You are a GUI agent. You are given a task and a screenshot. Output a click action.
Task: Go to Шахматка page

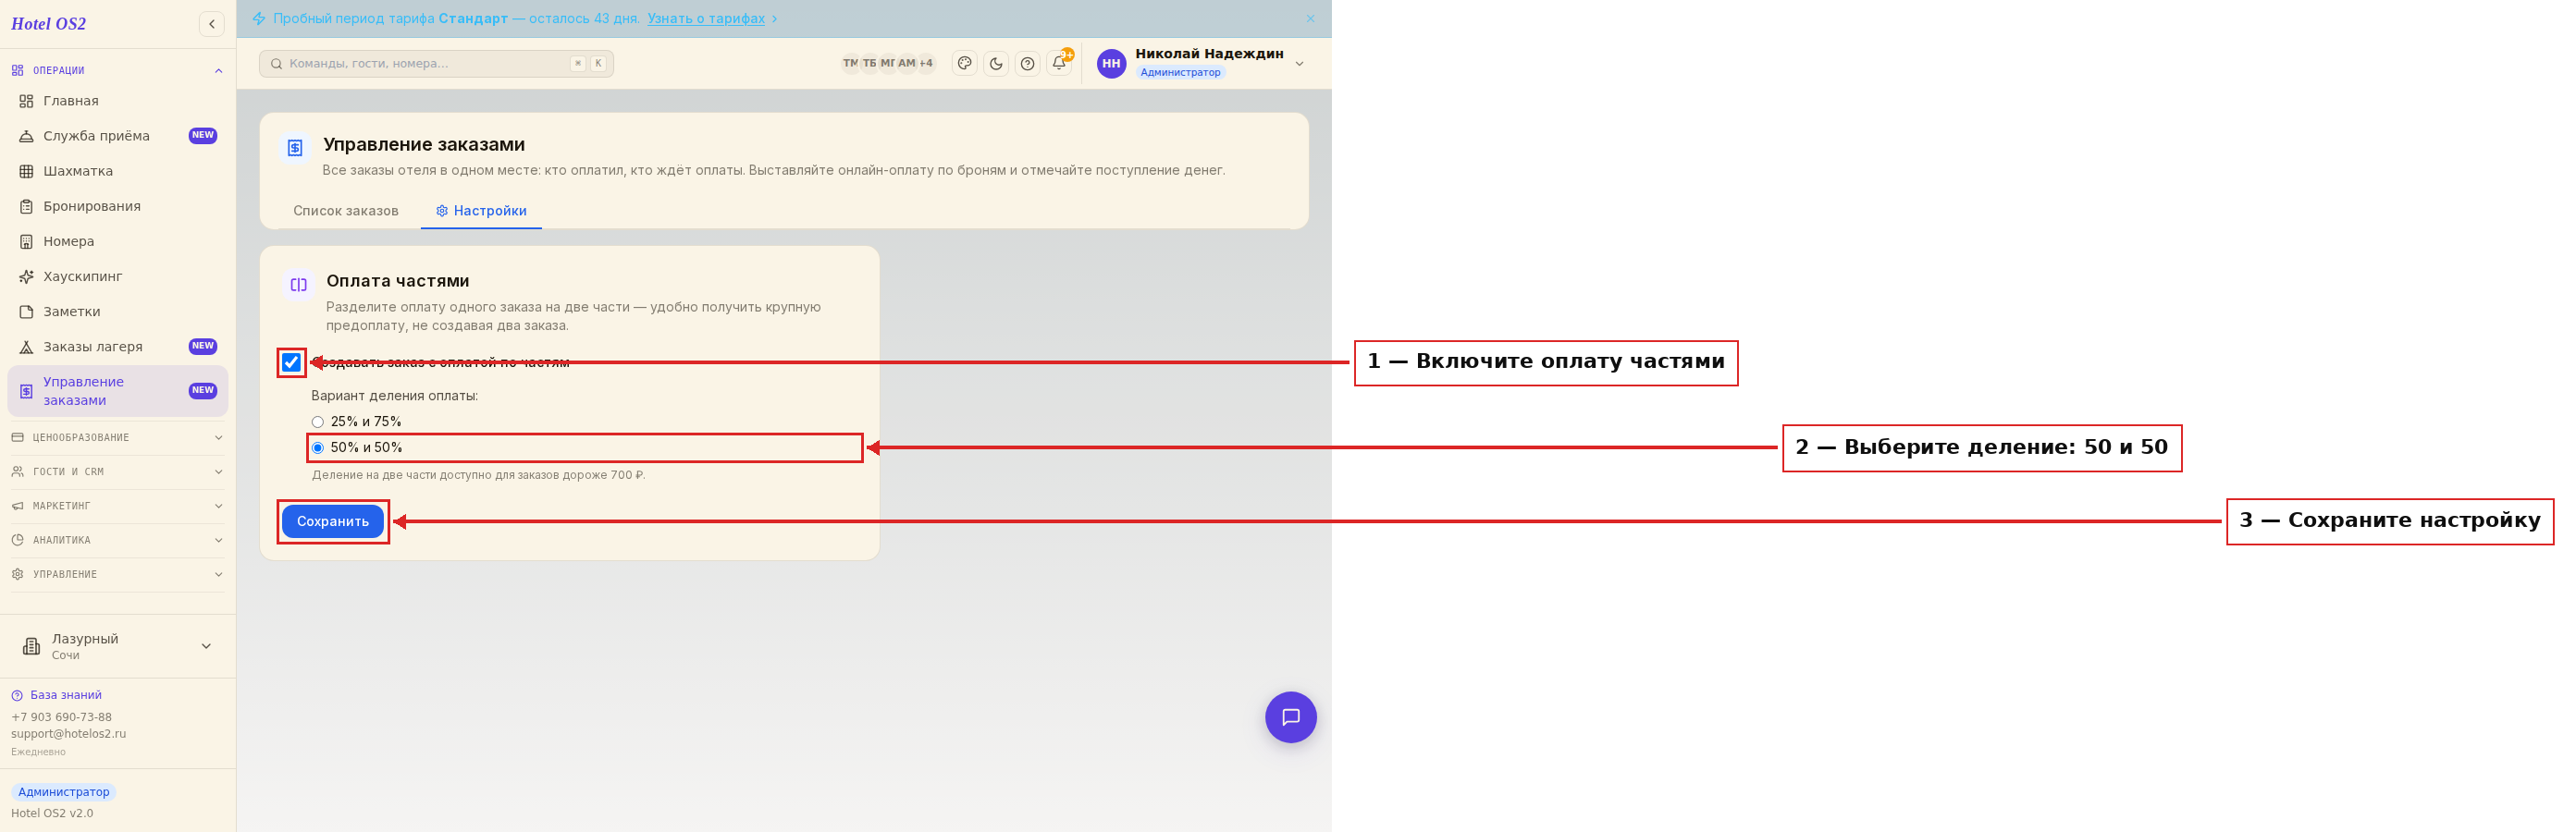118,171
